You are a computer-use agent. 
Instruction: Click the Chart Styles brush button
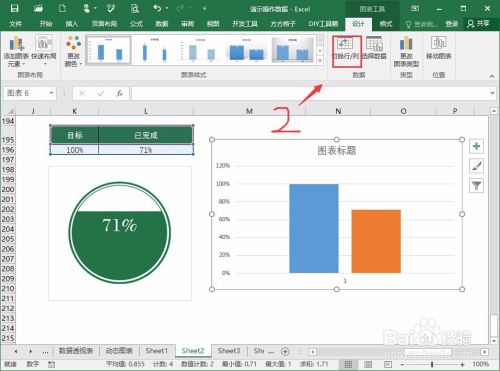[x=476, y=166]
